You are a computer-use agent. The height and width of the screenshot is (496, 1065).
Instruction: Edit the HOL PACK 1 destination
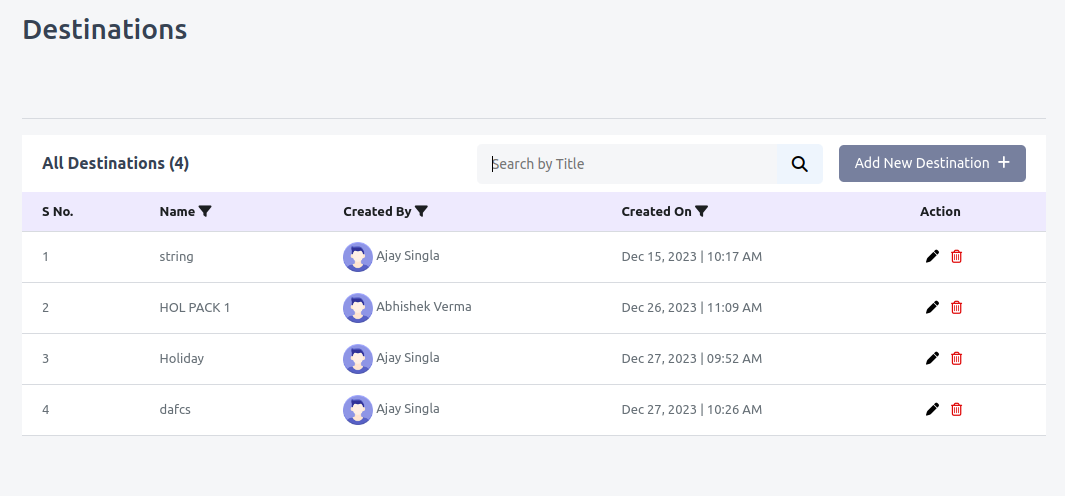[x=933, y=307]
